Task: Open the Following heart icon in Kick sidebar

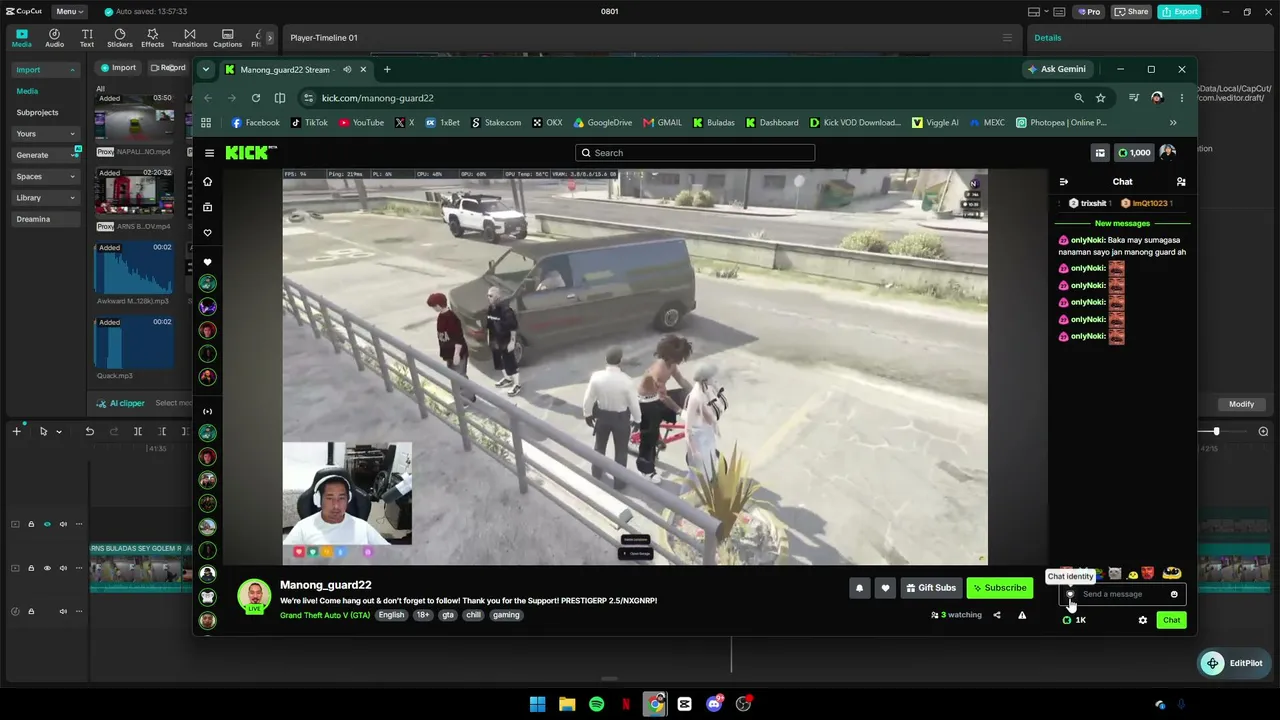Action: point(207,233)
